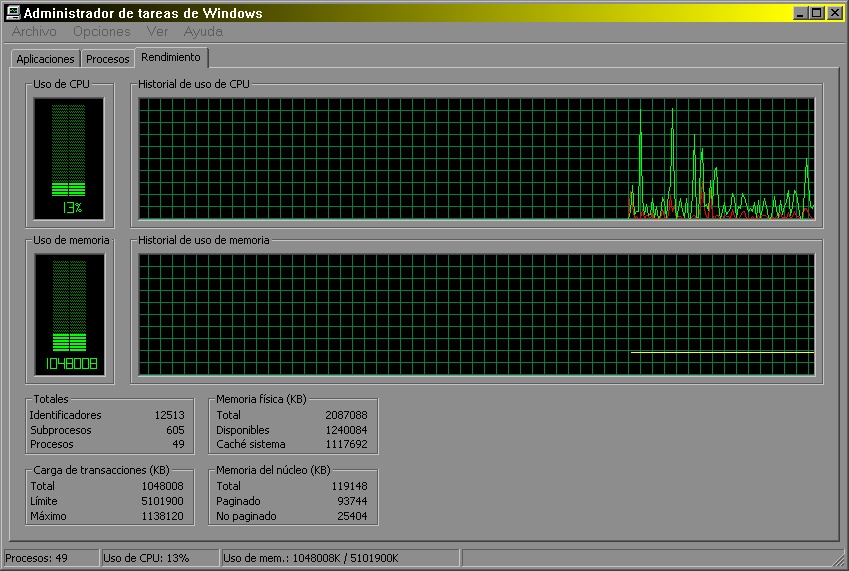
Task: Select the Rendimiento tab
Action: coord(171,57)
